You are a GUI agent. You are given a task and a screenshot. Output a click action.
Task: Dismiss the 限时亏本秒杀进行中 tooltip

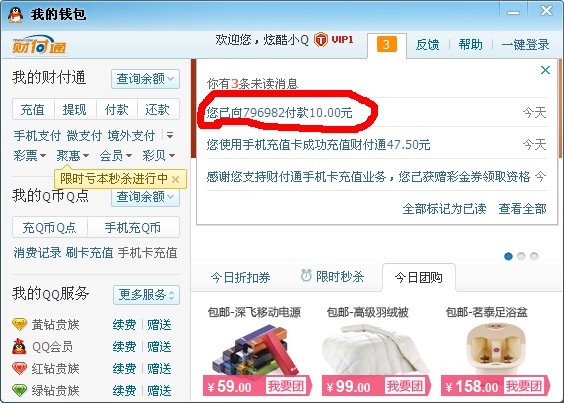click(x=176, y=179)
